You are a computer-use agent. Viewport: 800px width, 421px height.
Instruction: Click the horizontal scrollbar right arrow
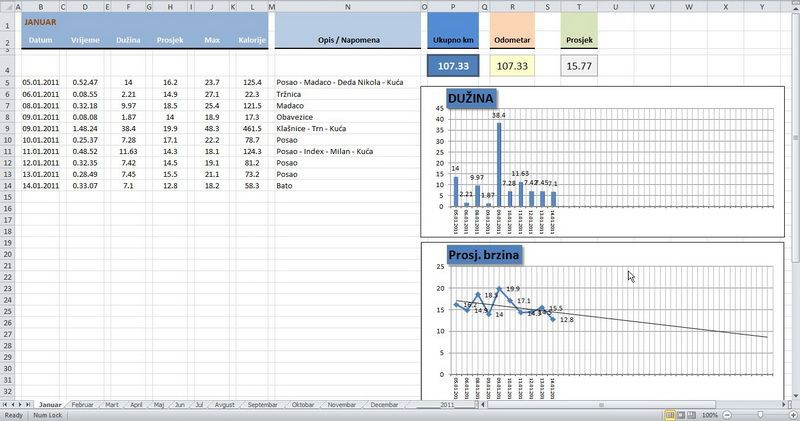[784, 405]
